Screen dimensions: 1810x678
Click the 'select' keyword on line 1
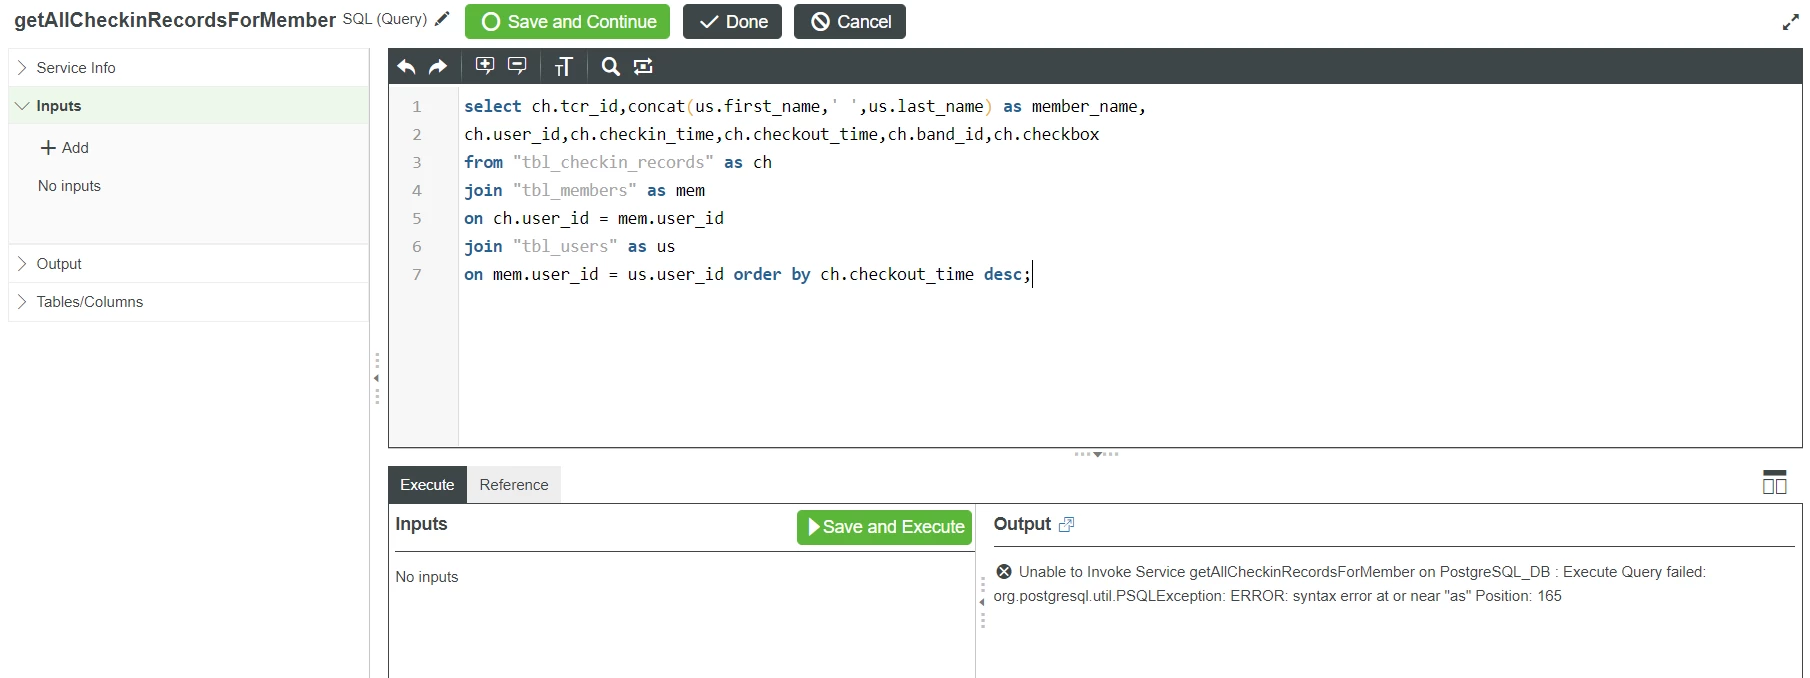pyautogui.click(x=493, y=106)
